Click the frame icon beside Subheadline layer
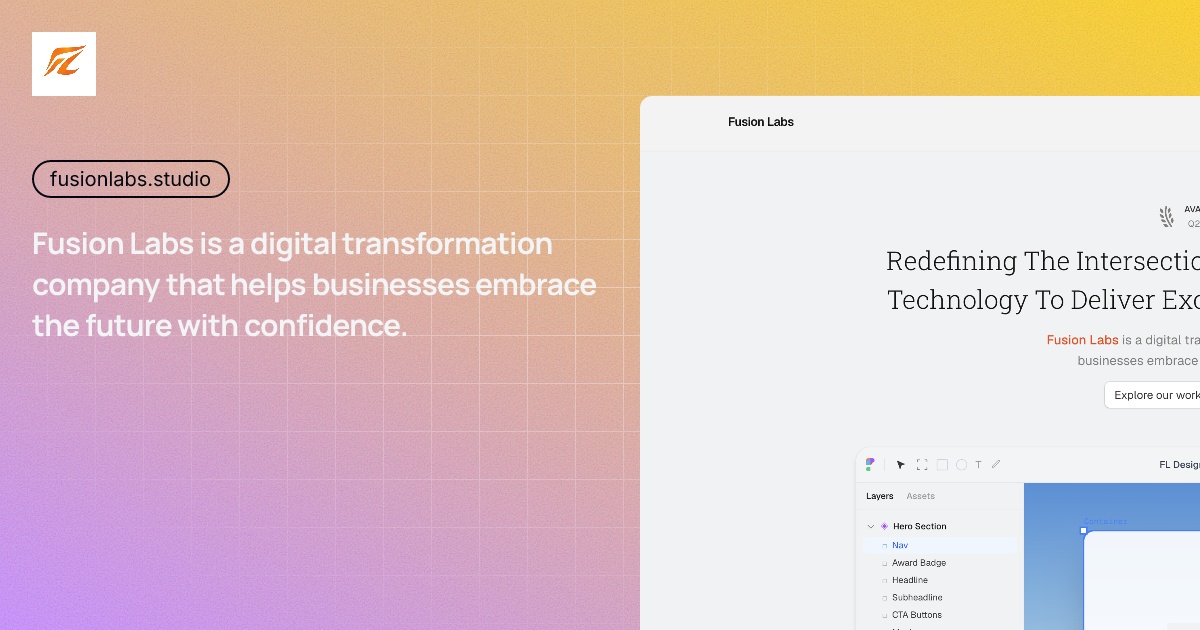The image size is (1200, 630). coord(884,597)
